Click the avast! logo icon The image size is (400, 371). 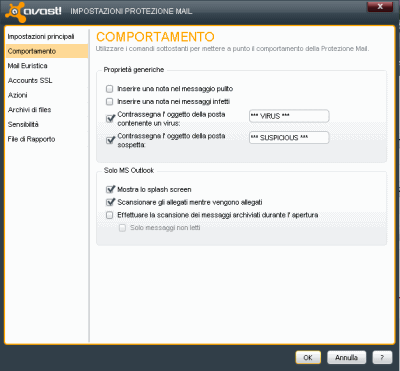coord(16,12)
